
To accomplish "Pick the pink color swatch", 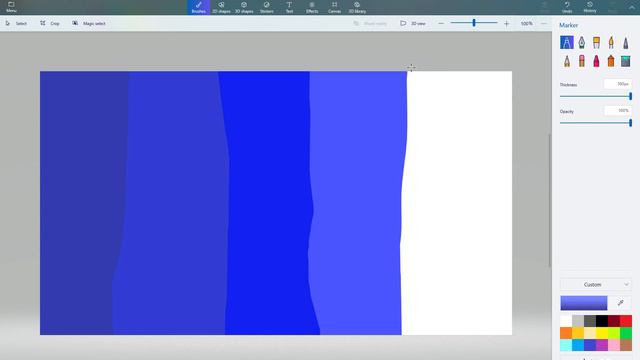I will (x=614, y=345).
